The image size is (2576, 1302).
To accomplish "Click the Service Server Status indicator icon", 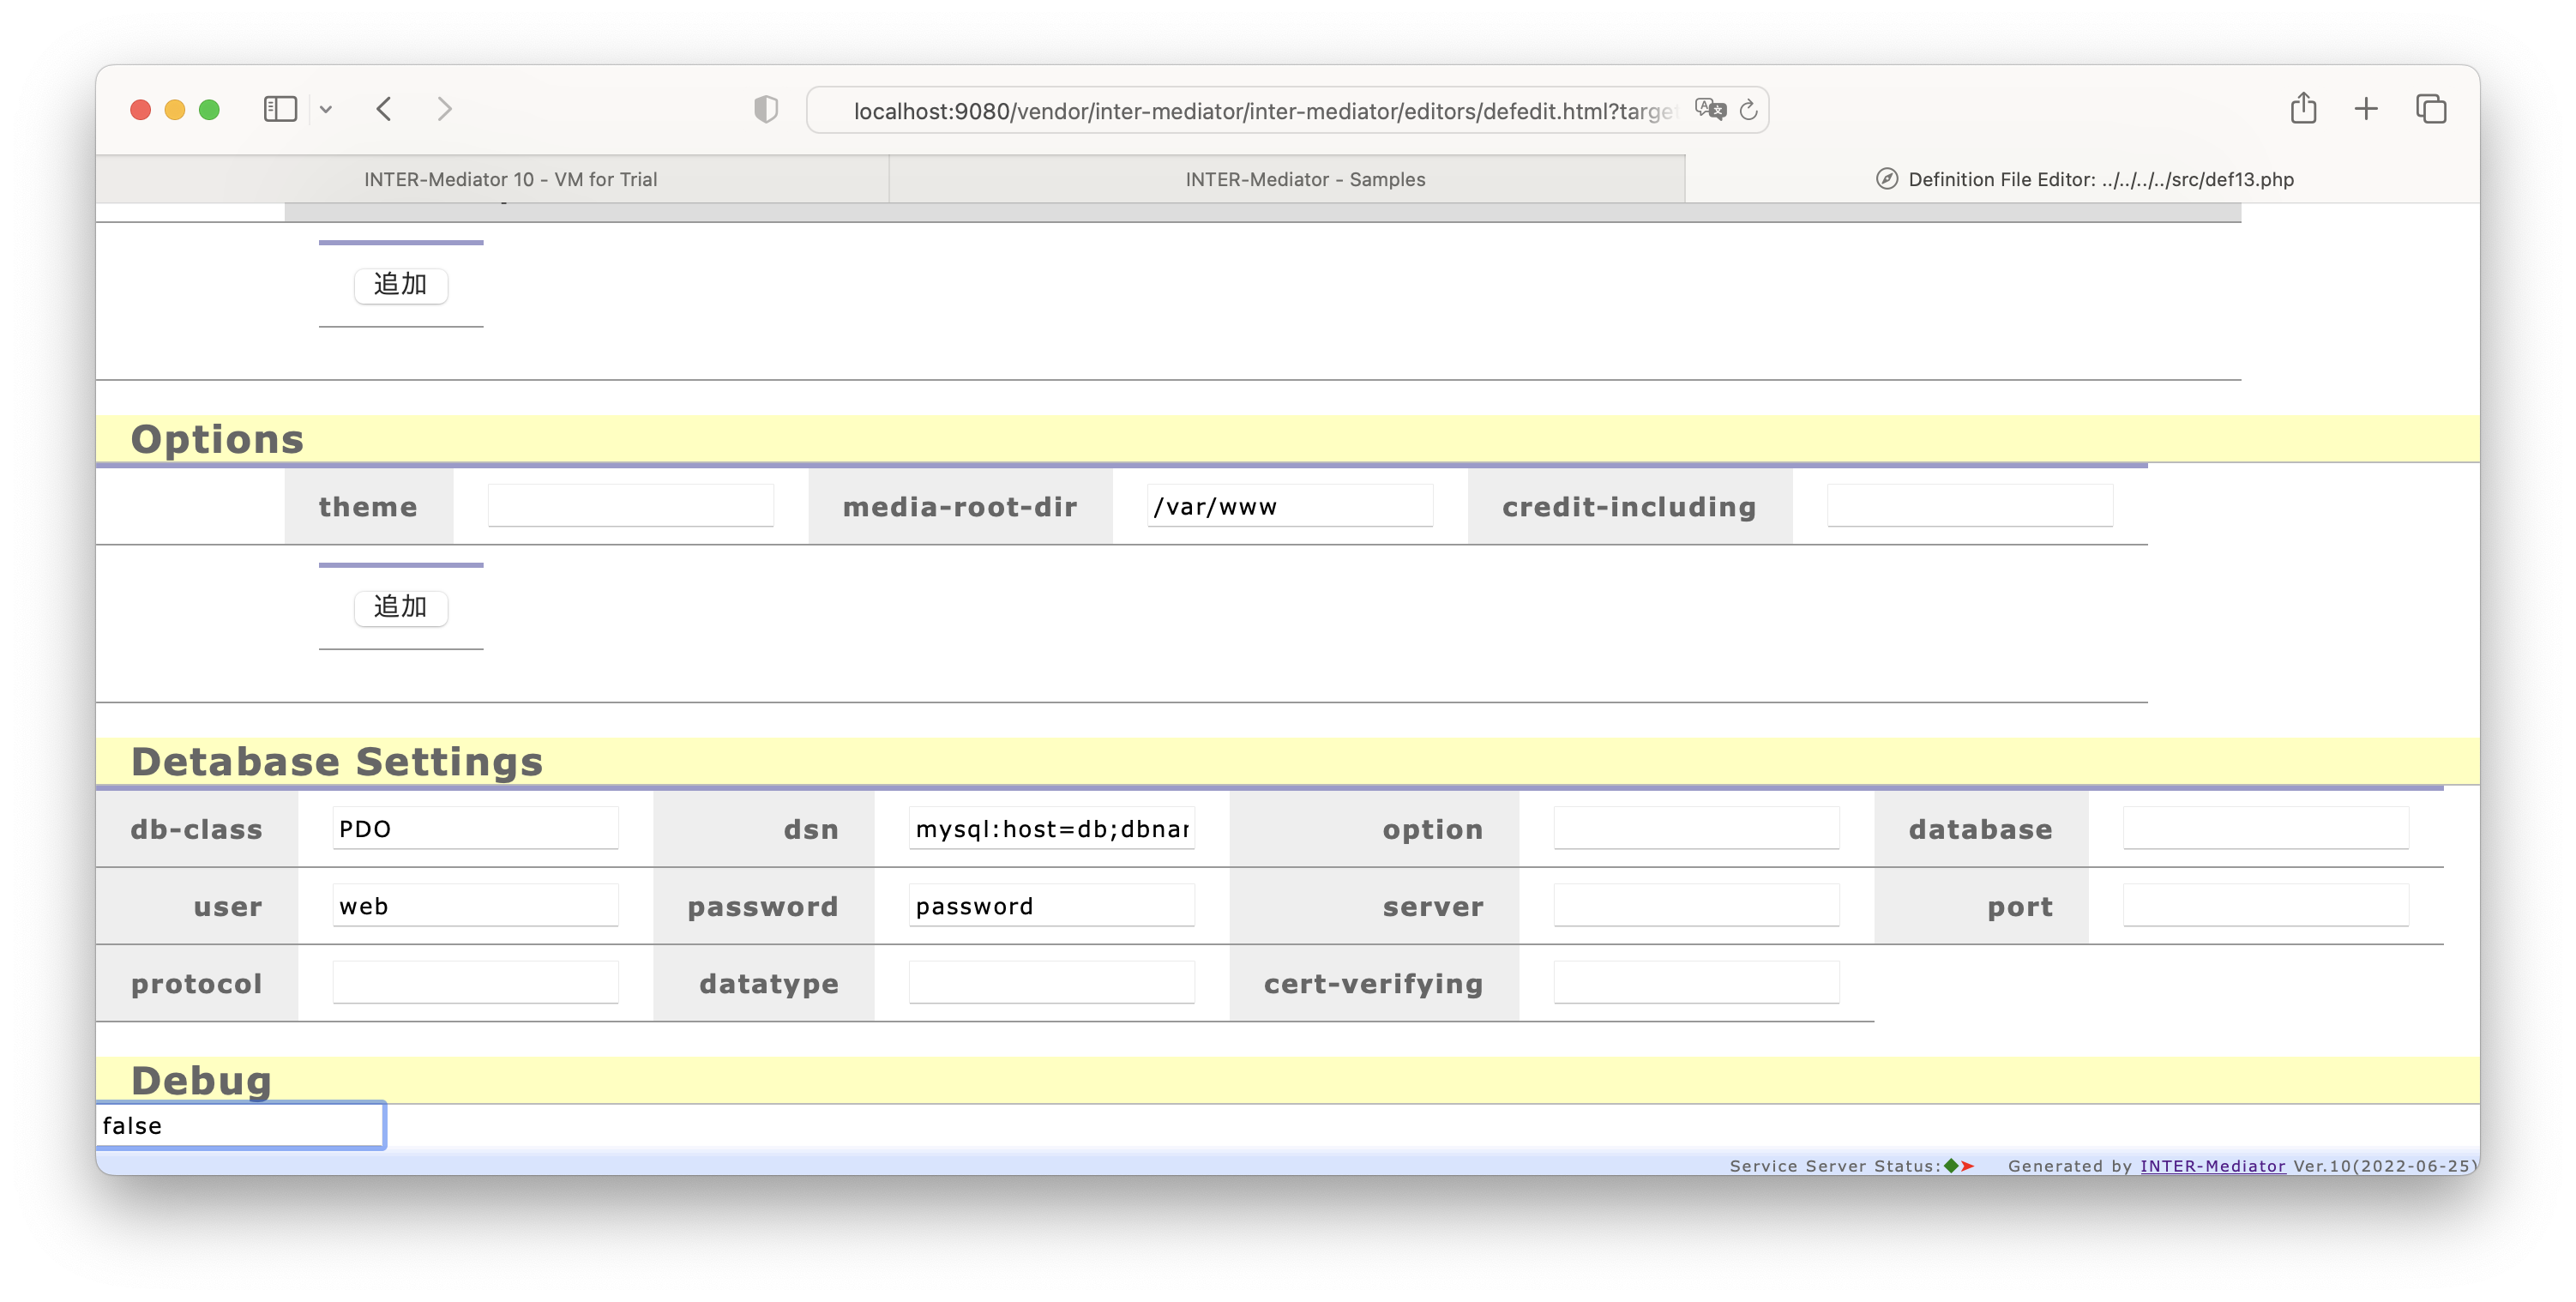I will tap(1959, 1165).
